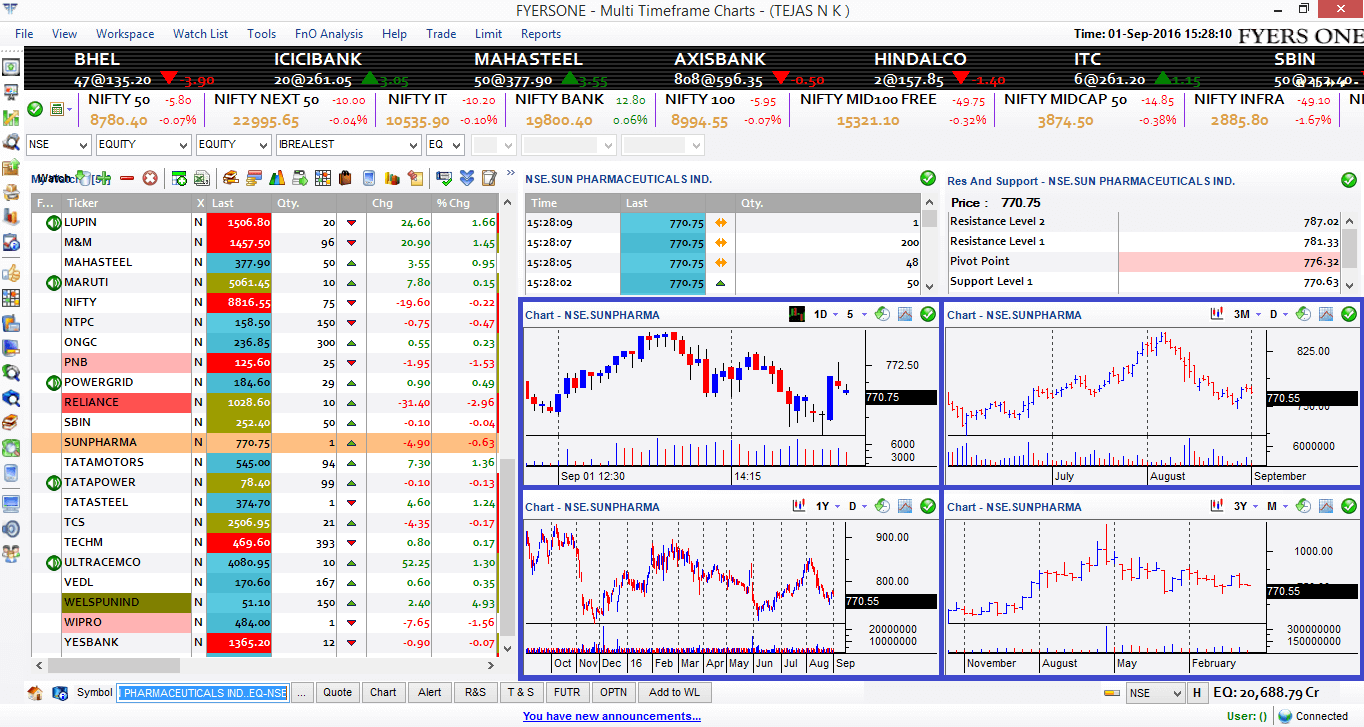Open the File menu

click(24, 34)
